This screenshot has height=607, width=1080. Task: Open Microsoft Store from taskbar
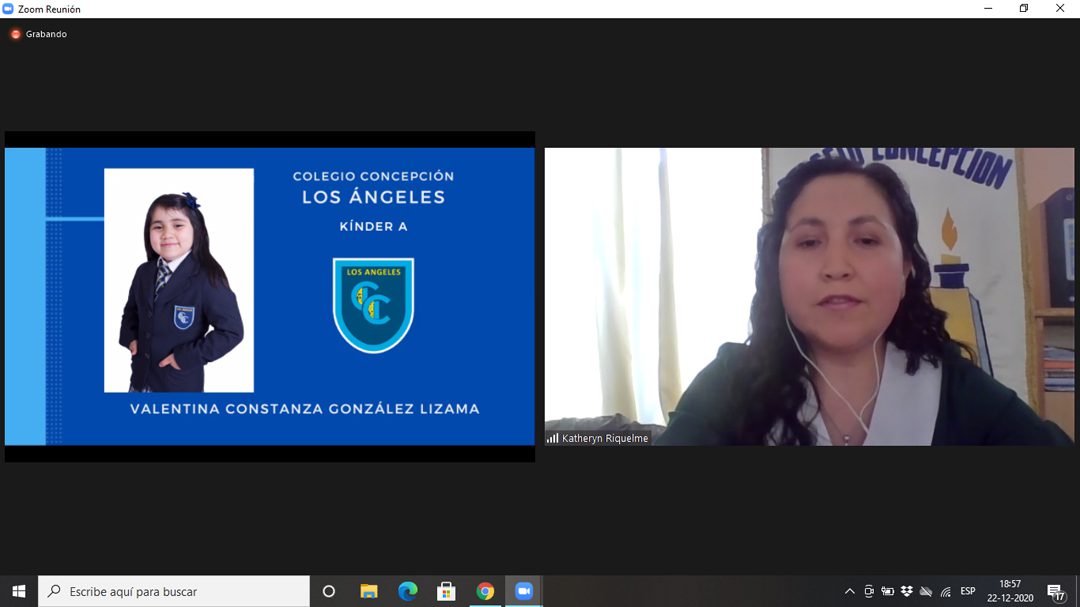pos(446,591)
